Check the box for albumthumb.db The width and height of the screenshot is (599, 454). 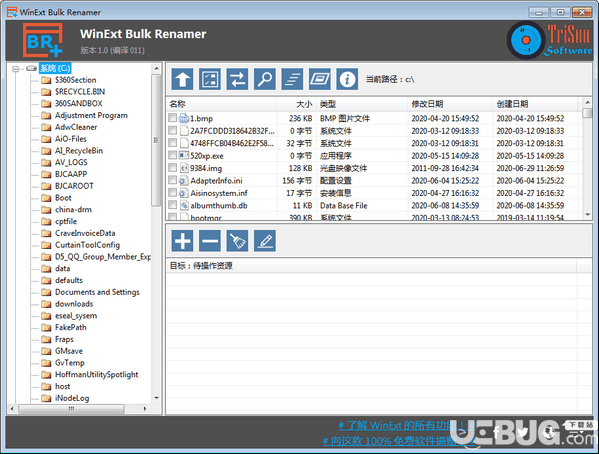(x=172, y=205)
